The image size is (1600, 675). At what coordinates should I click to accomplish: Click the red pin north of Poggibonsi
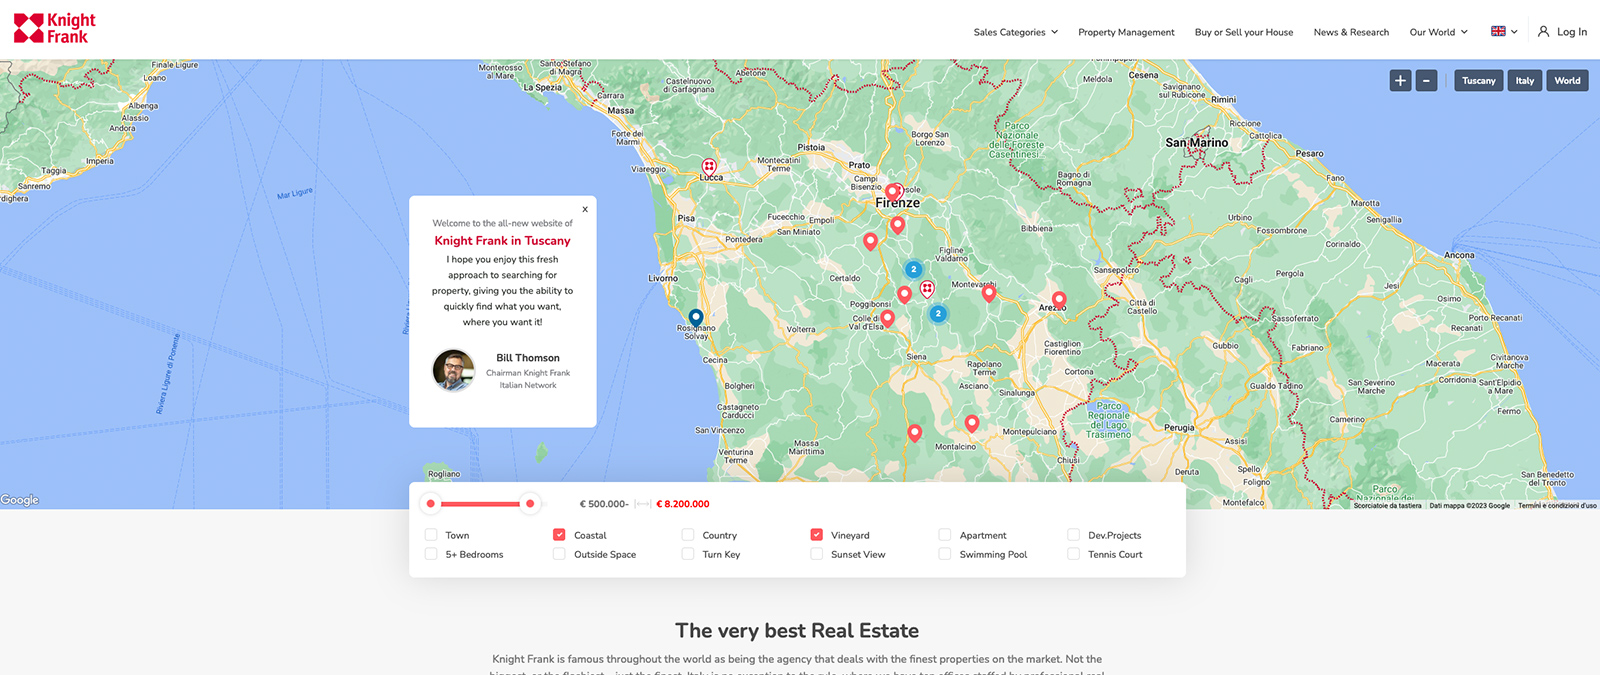904,294
